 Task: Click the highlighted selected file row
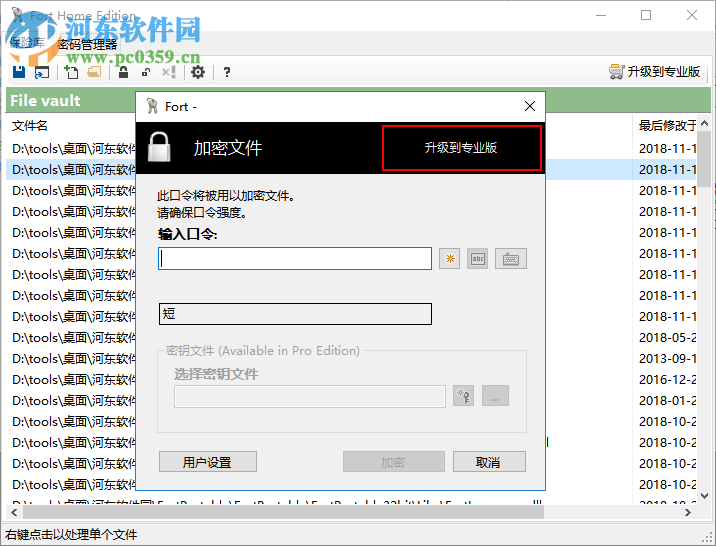coord(352,170)
